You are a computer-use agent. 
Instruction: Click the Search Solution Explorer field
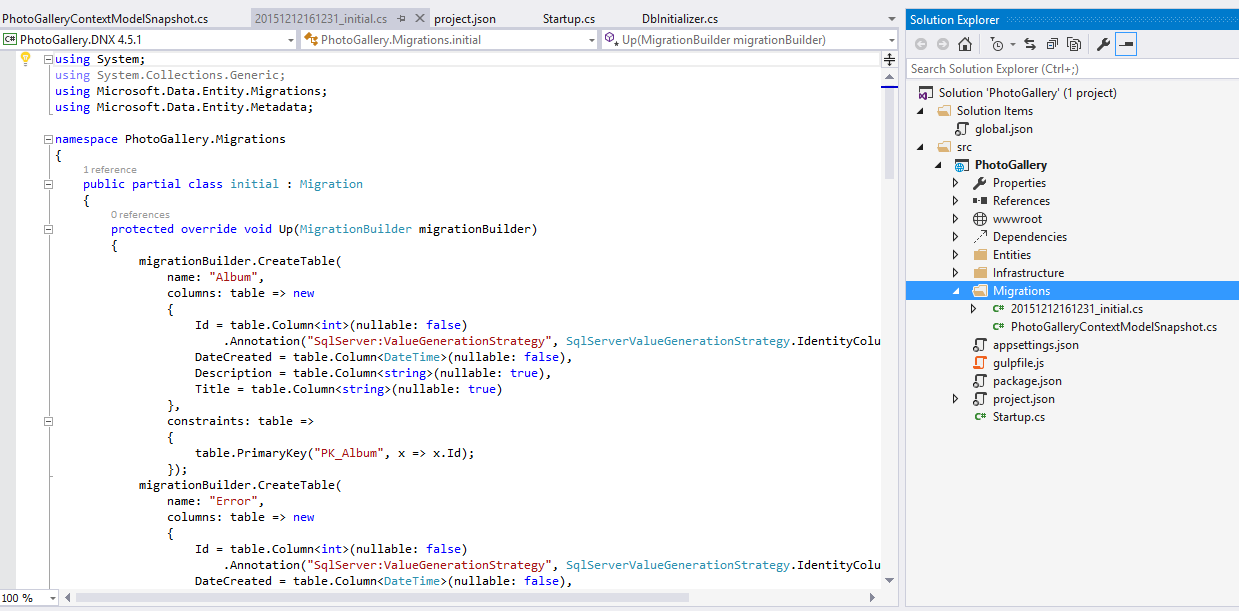point(1070,69)
